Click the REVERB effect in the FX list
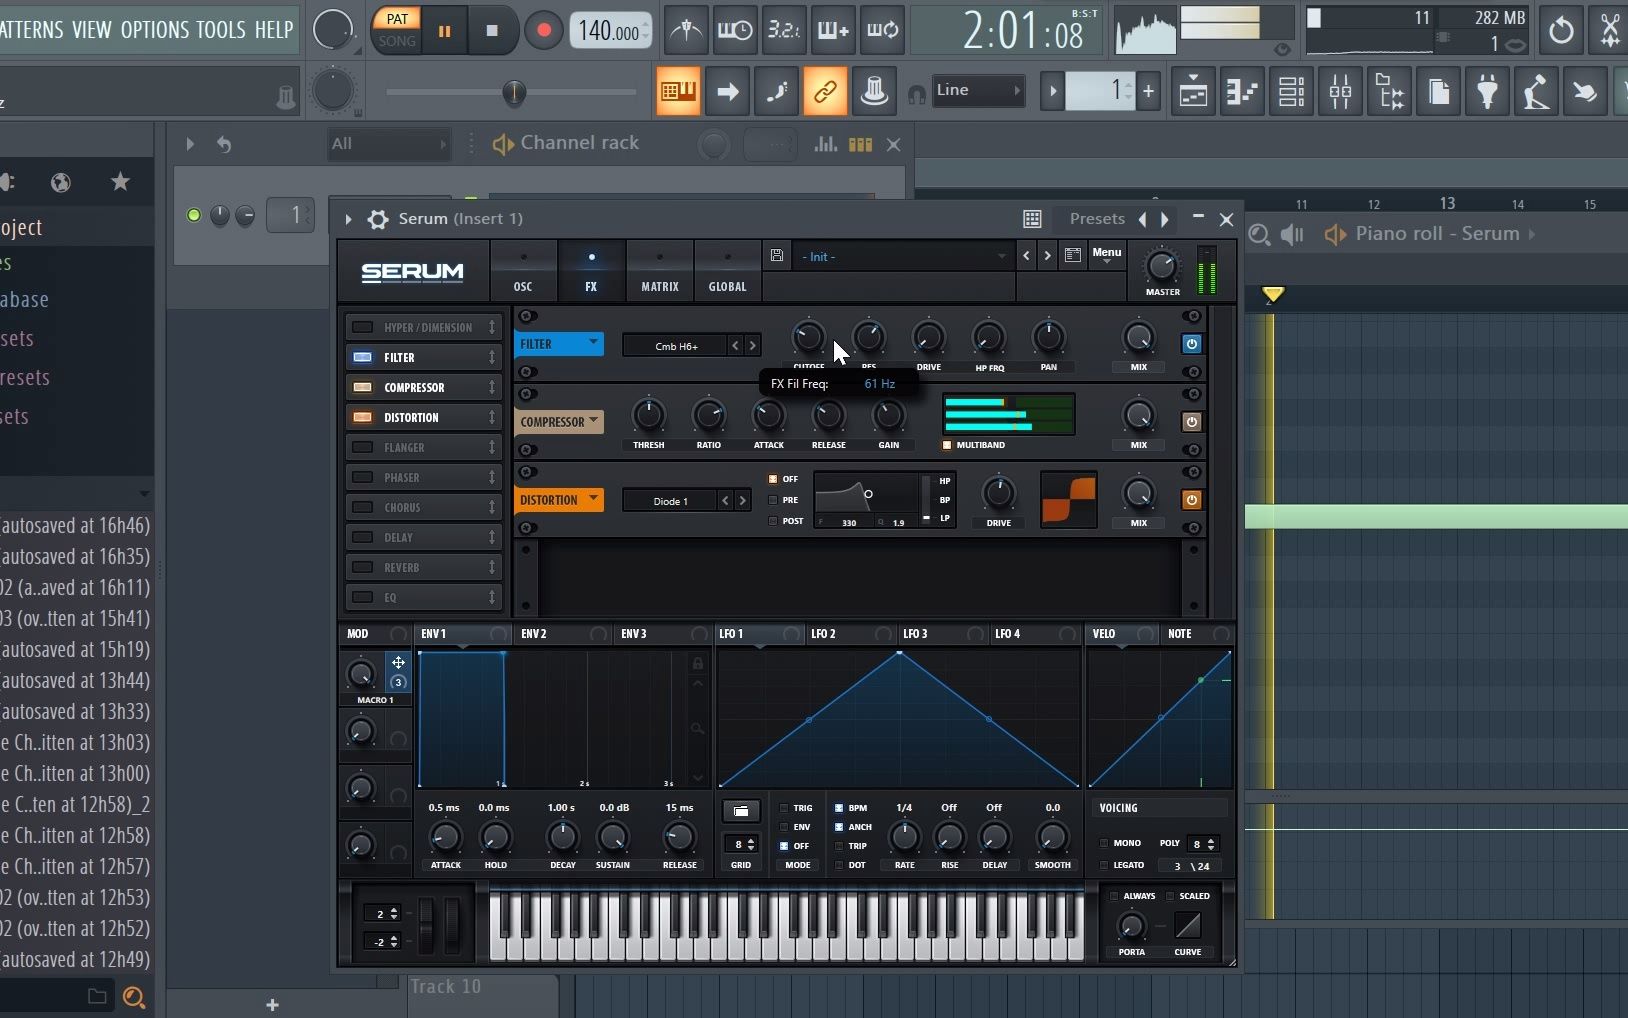 point(423,567)
